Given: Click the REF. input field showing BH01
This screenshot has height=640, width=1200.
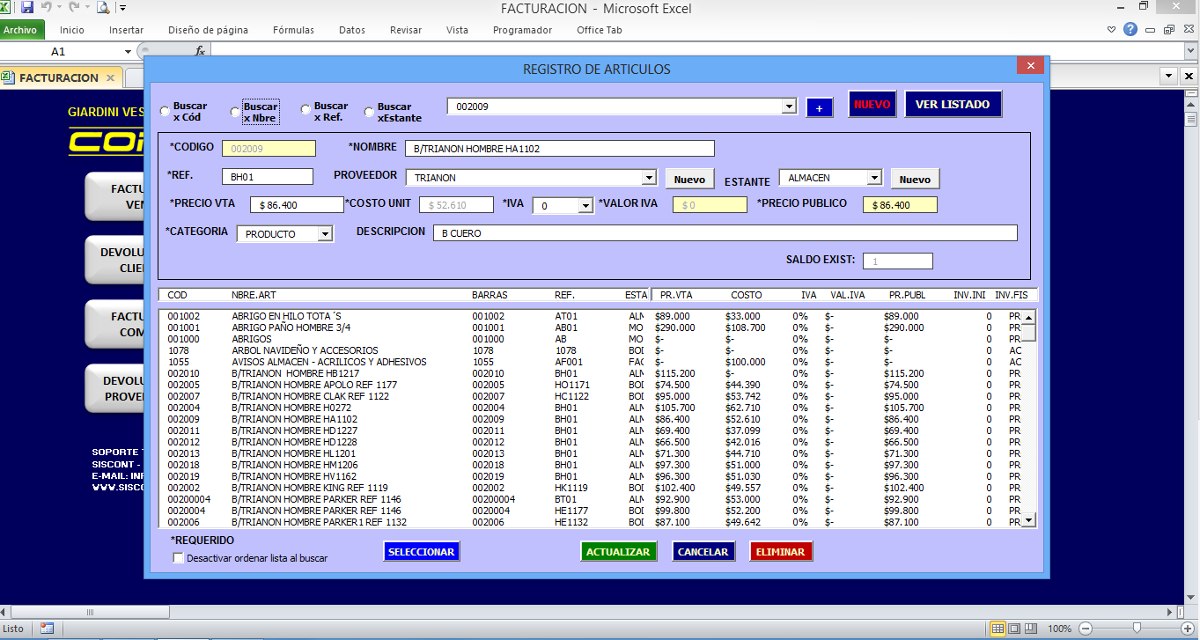Looking at the screenshot, I should coord(267,177).
